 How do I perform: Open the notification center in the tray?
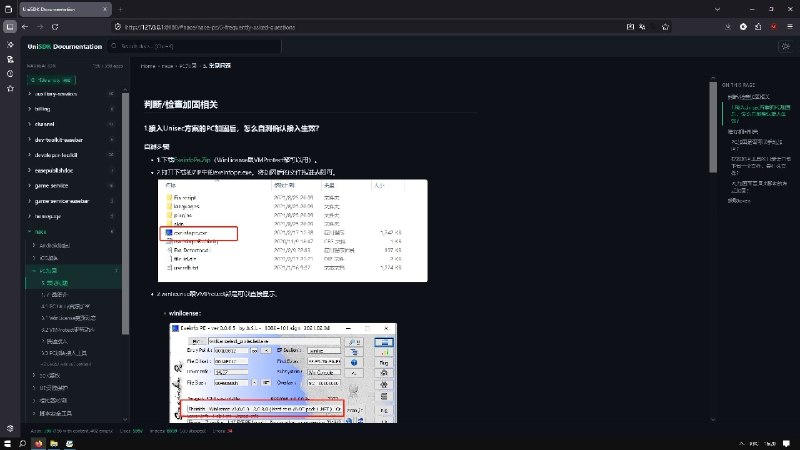pos(787,444)
